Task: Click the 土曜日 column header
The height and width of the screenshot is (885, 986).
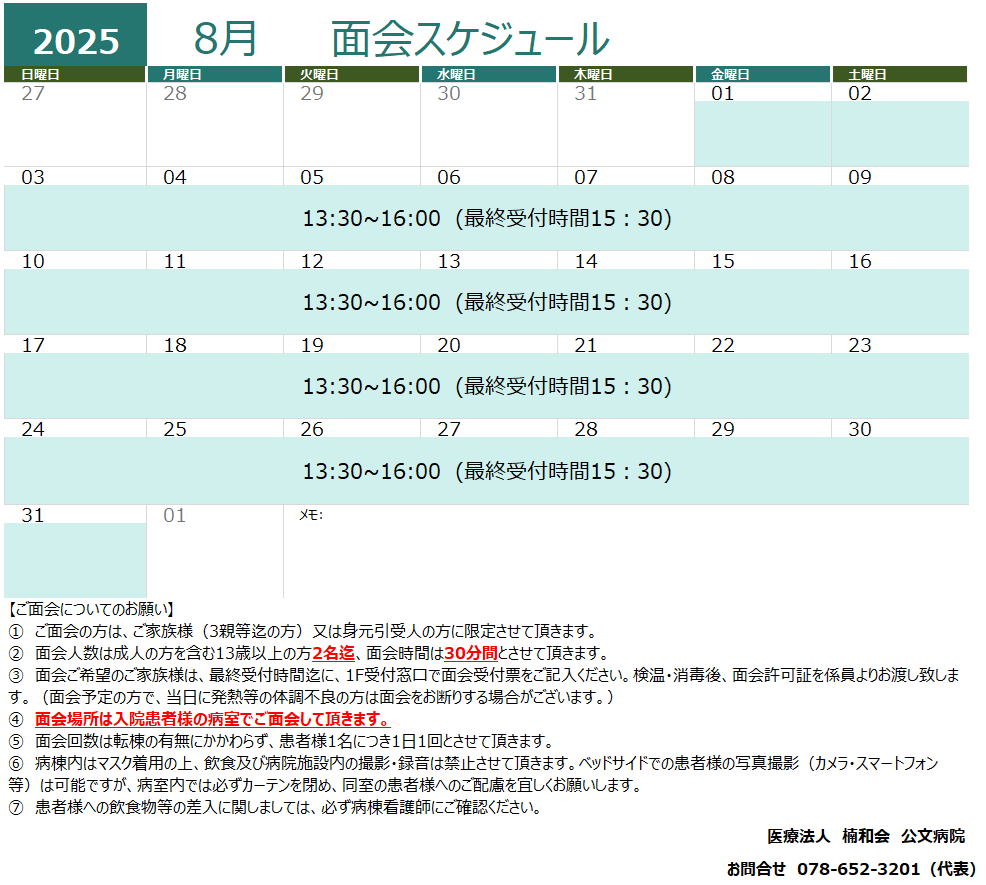Action: (x=900, y=74)
